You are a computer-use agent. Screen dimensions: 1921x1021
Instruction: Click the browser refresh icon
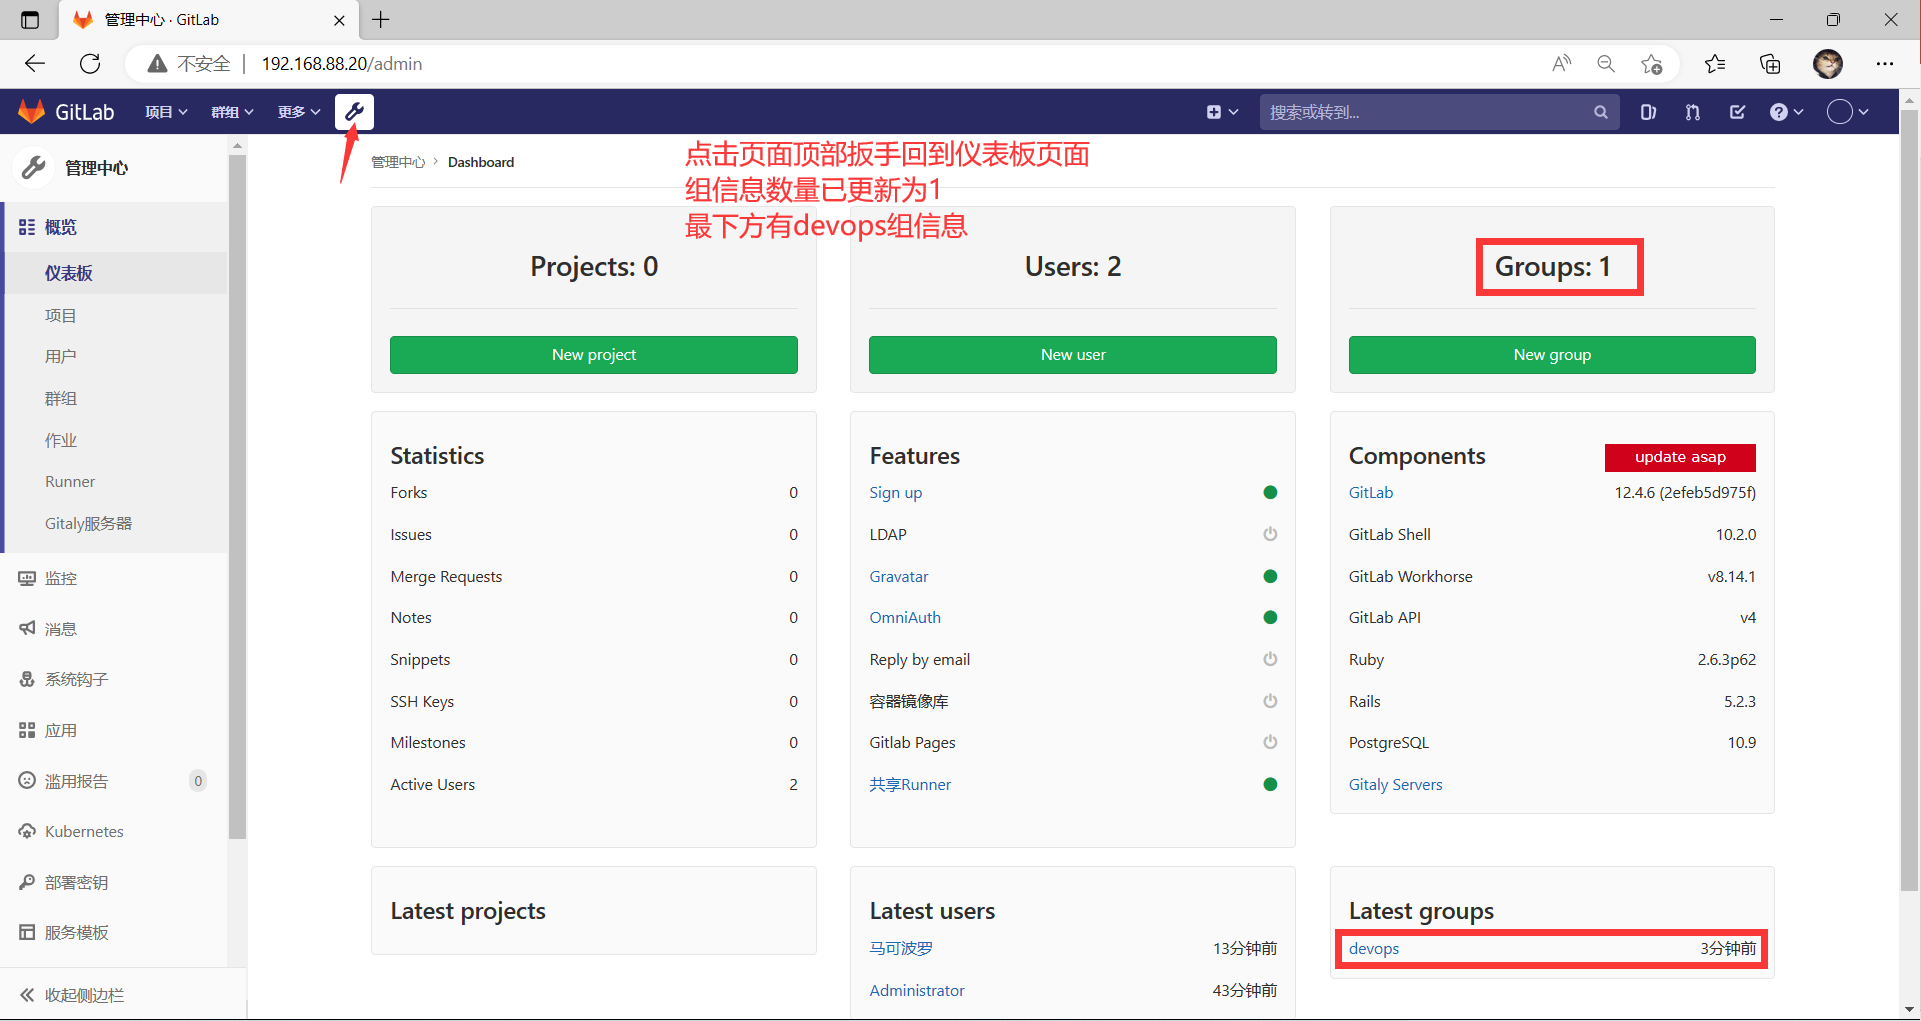[x=90, y=64]
